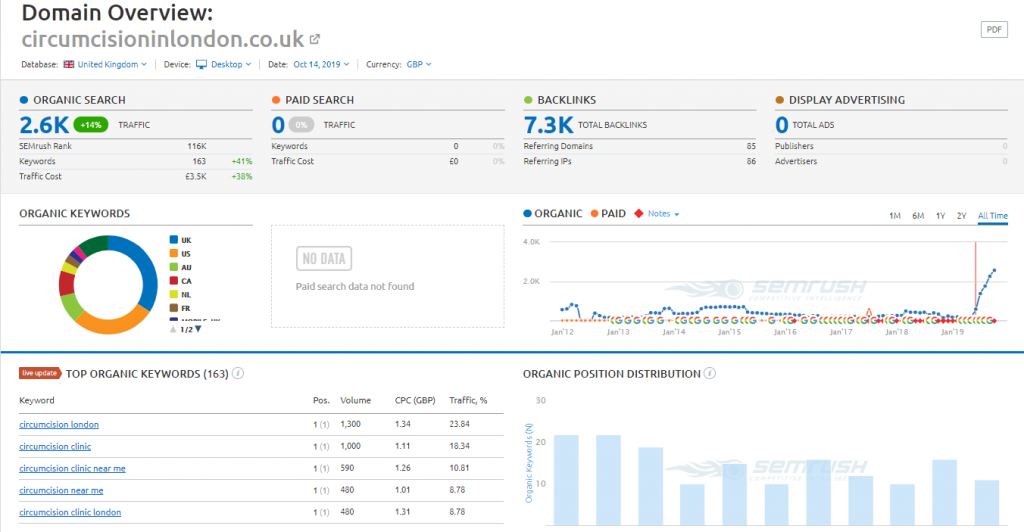Select the 1Y time range tab

(x=940, y=216)
